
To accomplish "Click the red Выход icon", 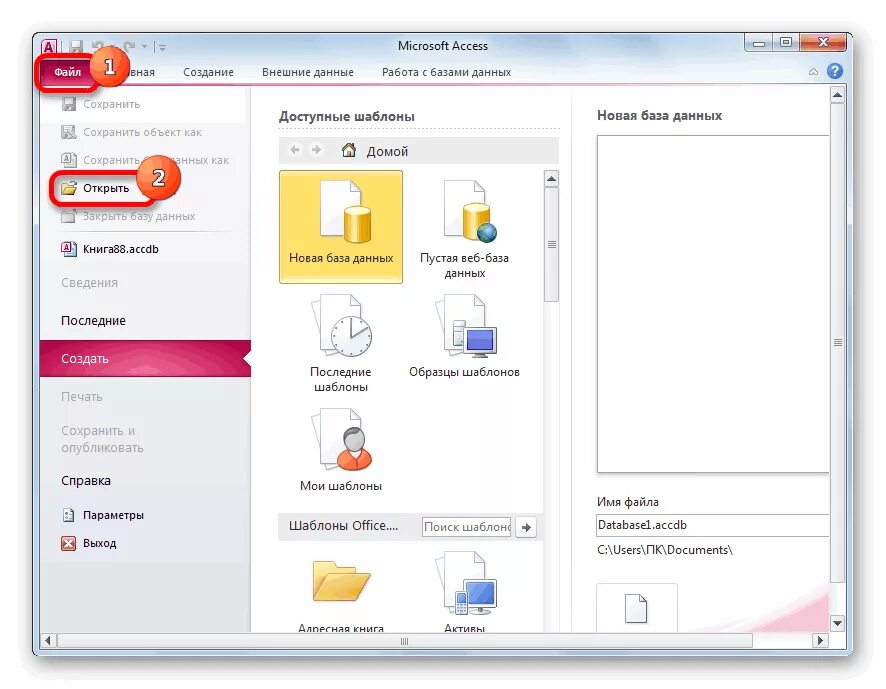I will [68, 544].
